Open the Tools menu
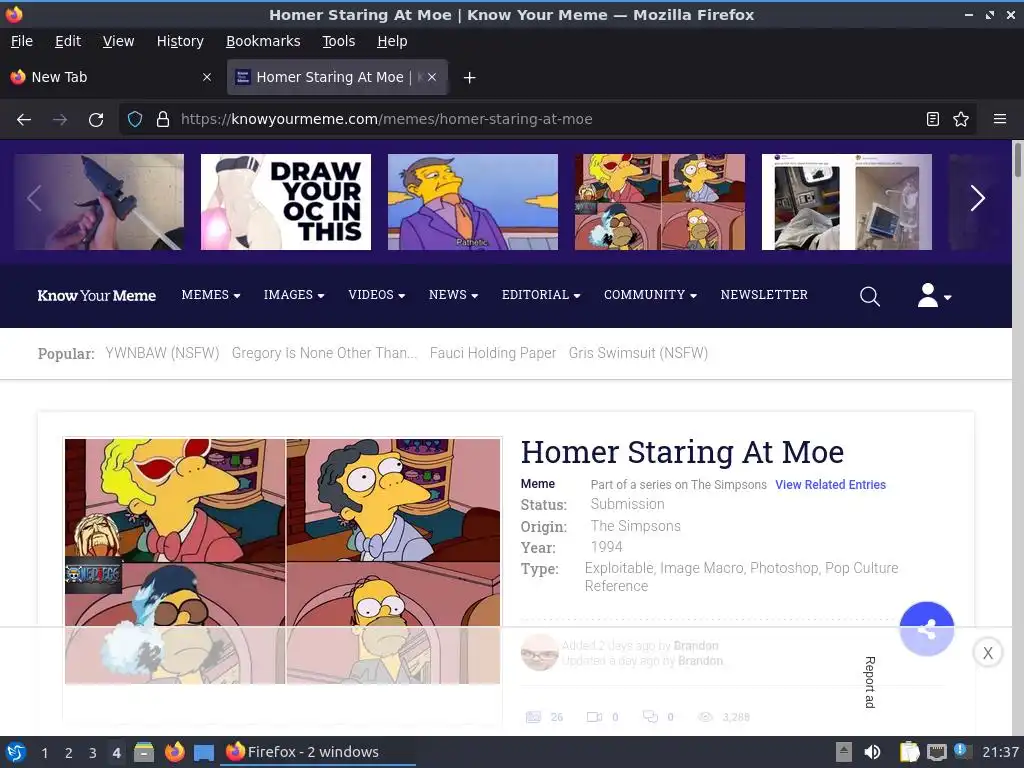 coord(338,41)
